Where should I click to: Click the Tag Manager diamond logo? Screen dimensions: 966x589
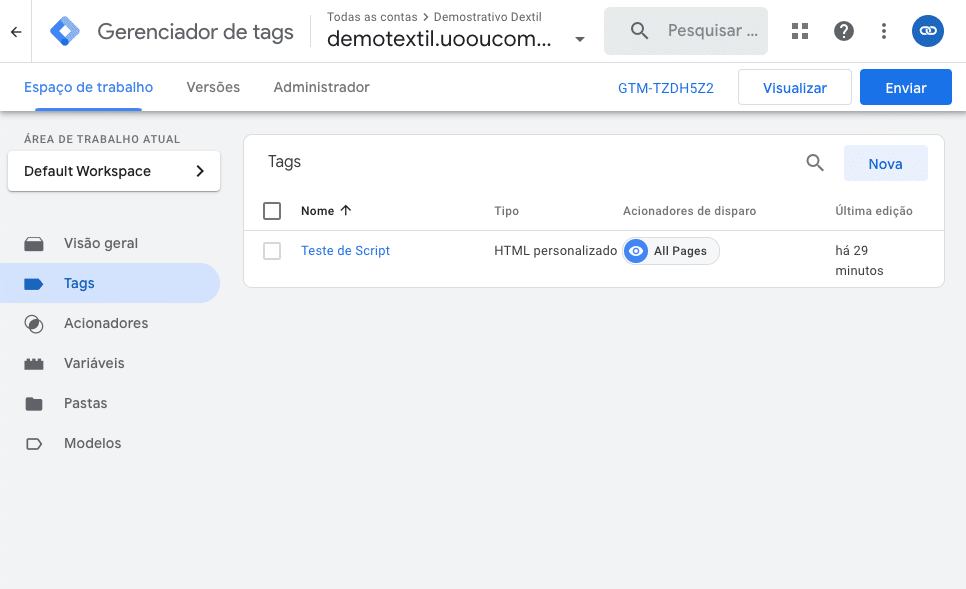(65, 31)
